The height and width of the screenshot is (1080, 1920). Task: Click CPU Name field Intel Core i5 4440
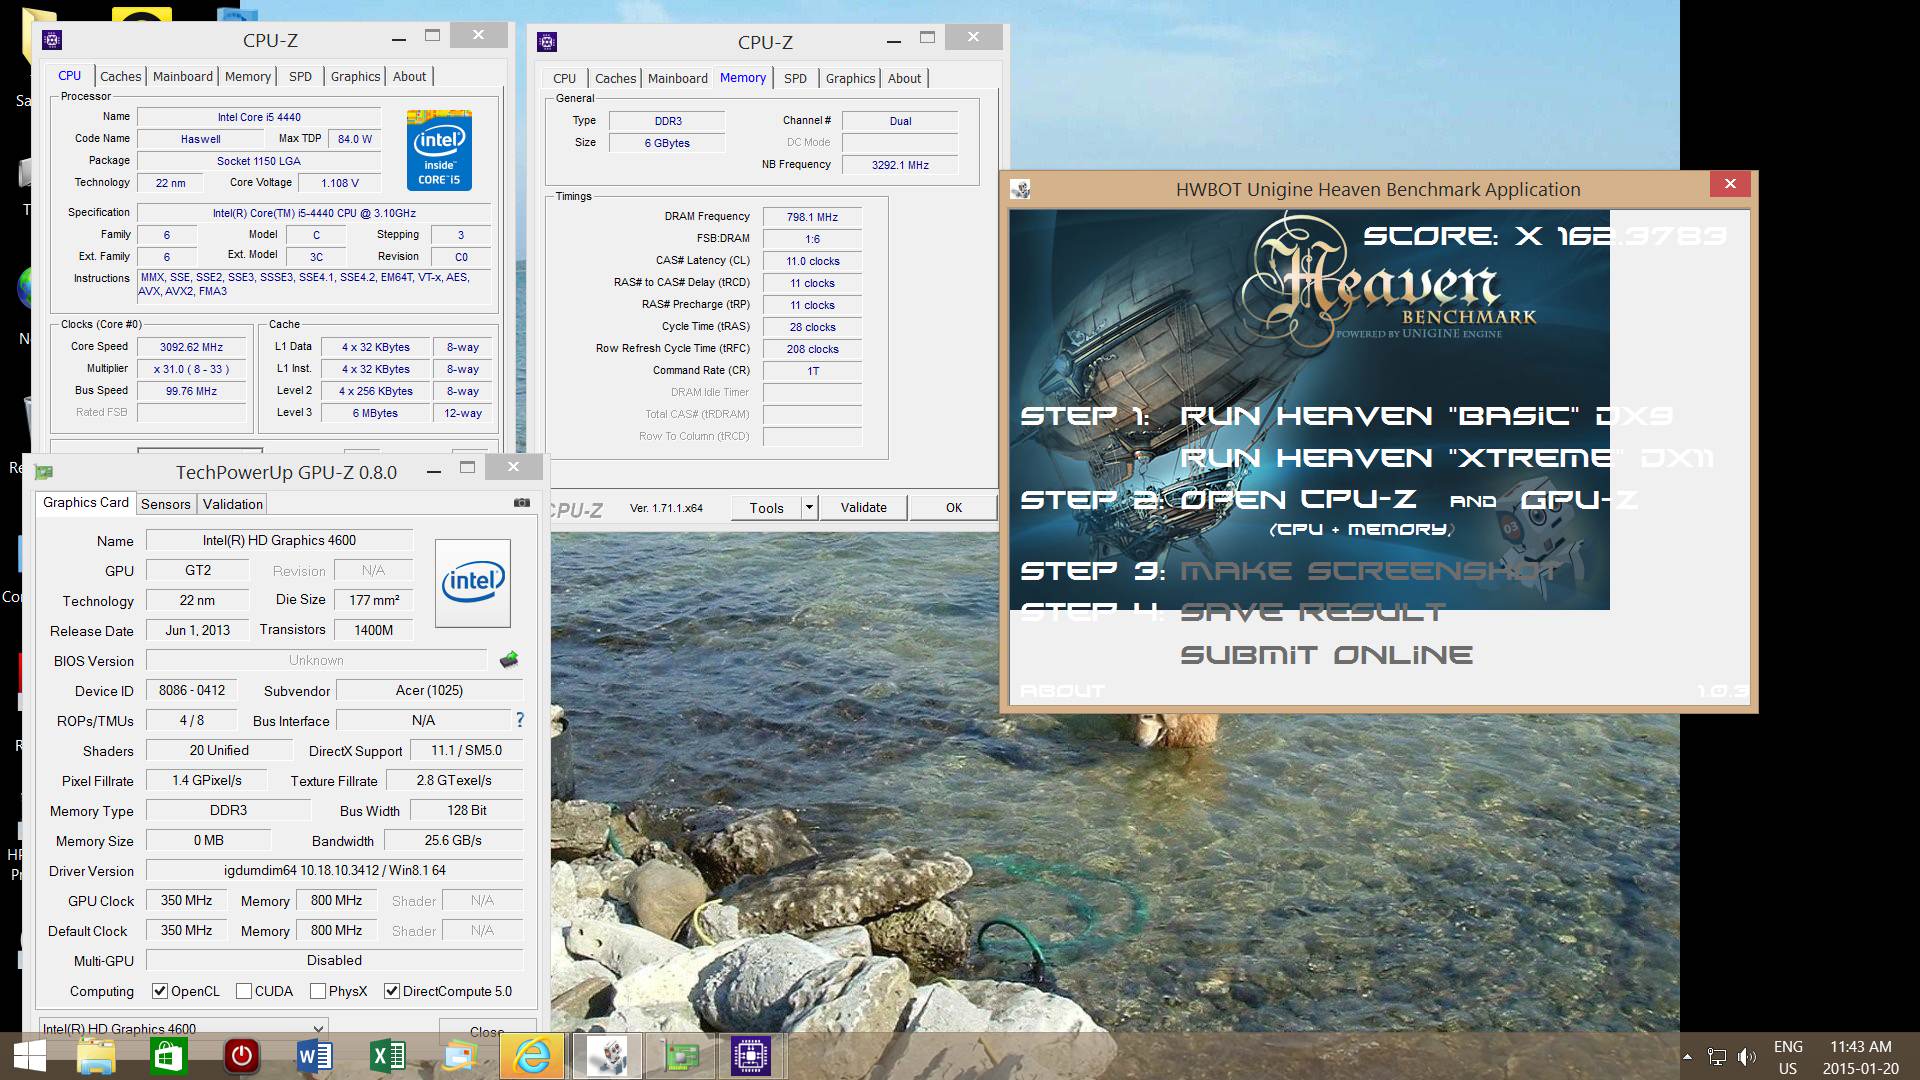click(x=259, y=117)
